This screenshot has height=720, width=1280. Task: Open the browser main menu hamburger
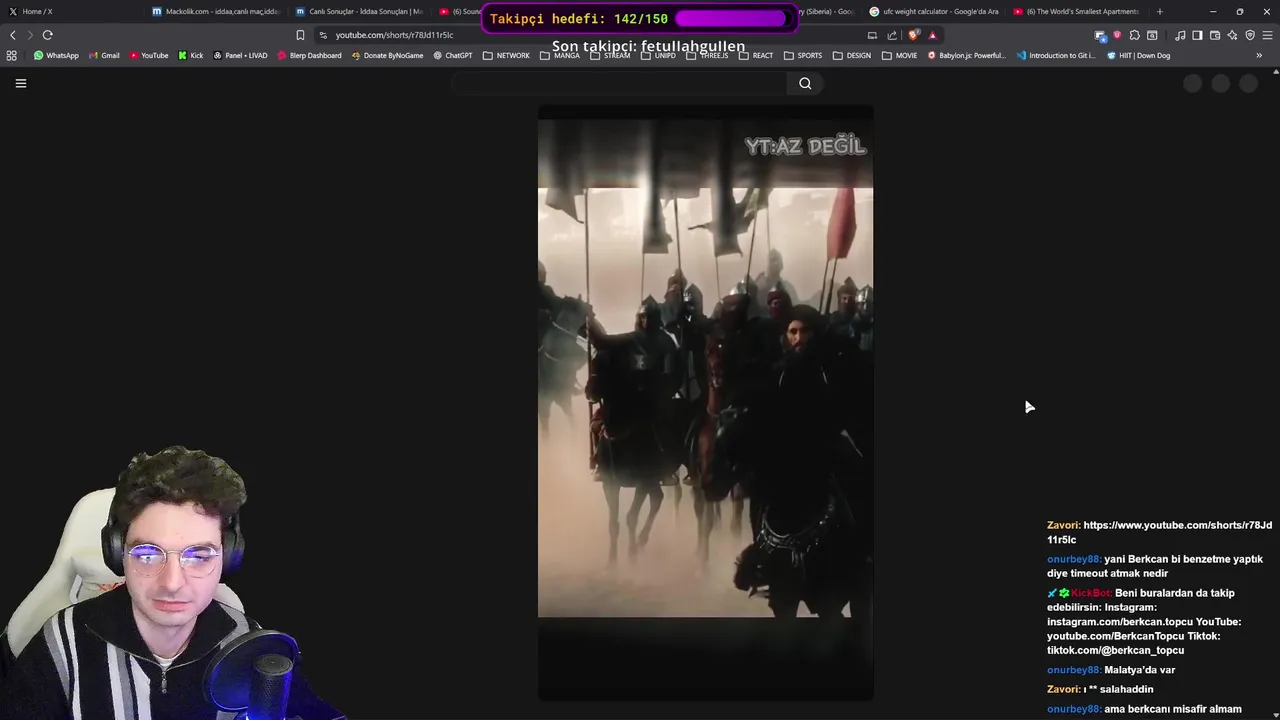(x=1267, y=35)
